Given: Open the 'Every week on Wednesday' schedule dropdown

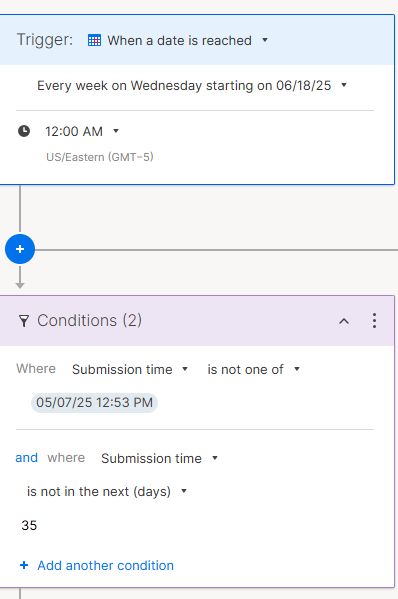Looking at the screenshot, I should [x=192, y=85].
